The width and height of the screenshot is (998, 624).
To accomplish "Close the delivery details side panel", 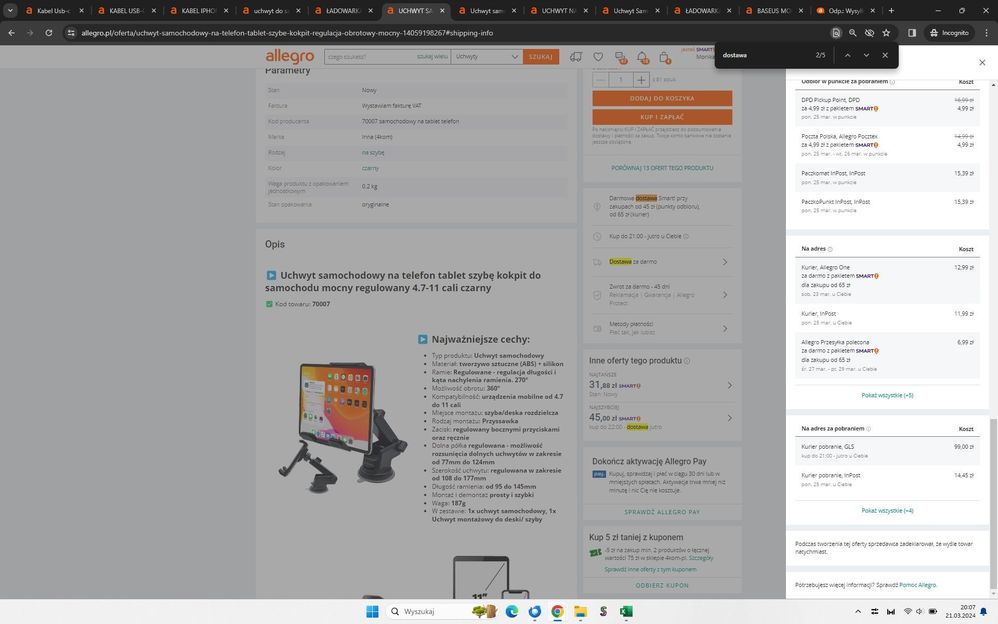I will (x=981, y=62).
